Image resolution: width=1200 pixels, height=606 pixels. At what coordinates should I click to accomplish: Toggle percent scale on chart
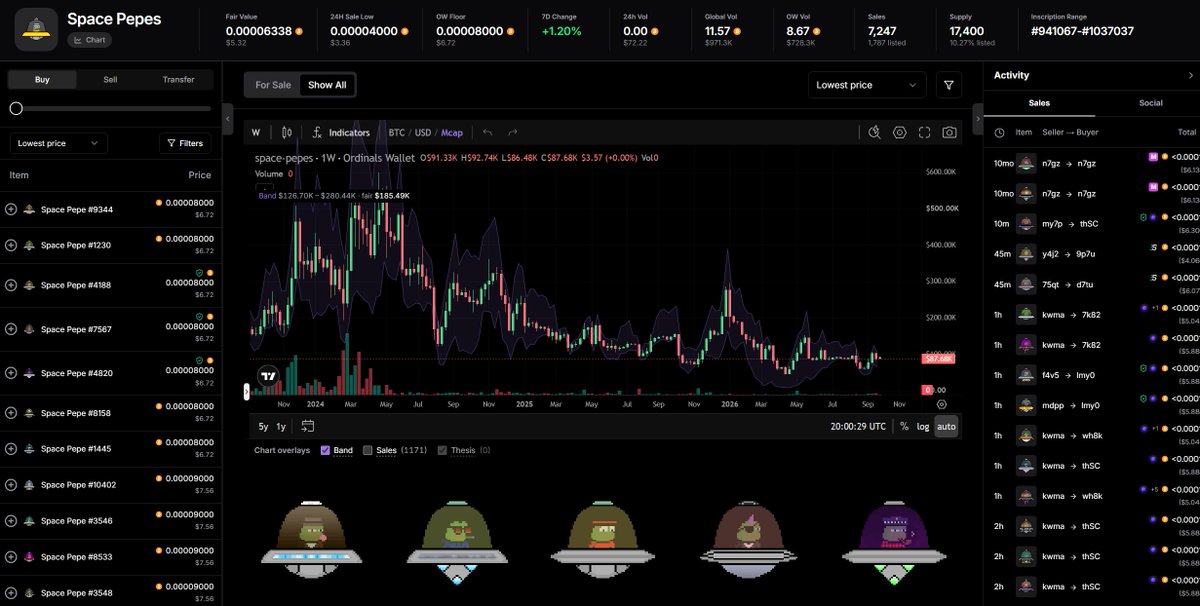pyautogui.click(x=904, y=426)
